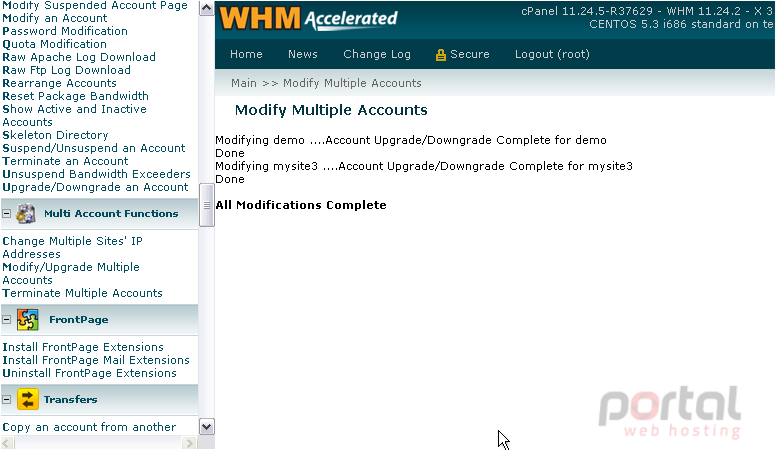The width and height of the screenshot is (776, 450).
Task: Open the Home menu item
Action: click(246, 54)
